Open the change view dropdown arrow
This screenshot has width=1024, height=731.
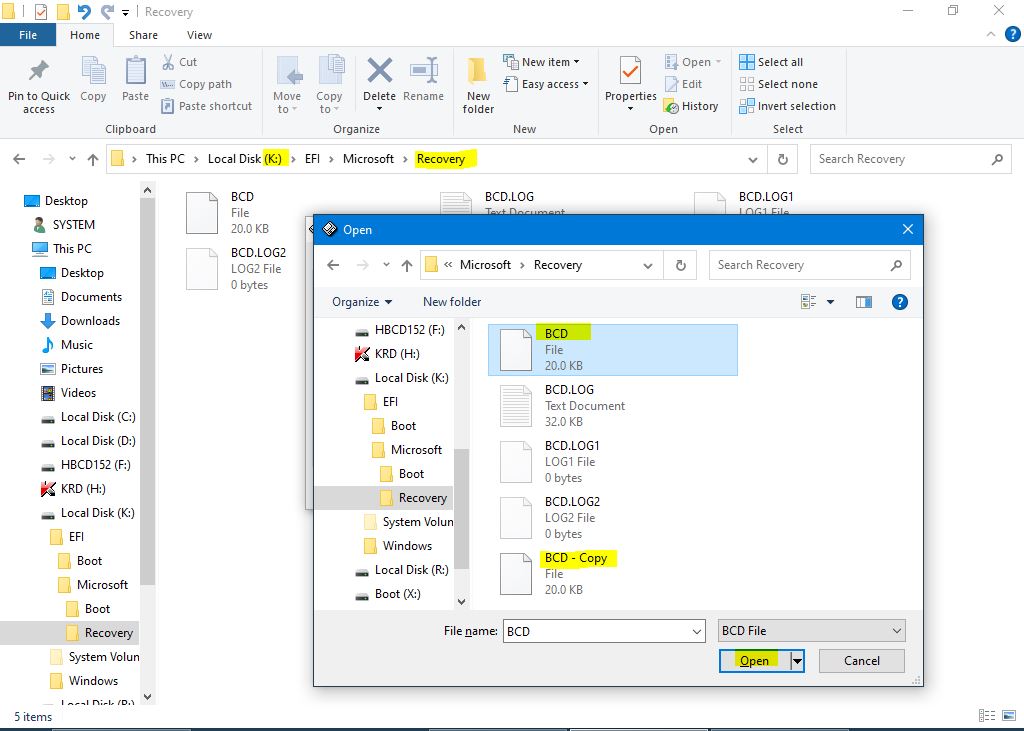[x=830, y=301]
